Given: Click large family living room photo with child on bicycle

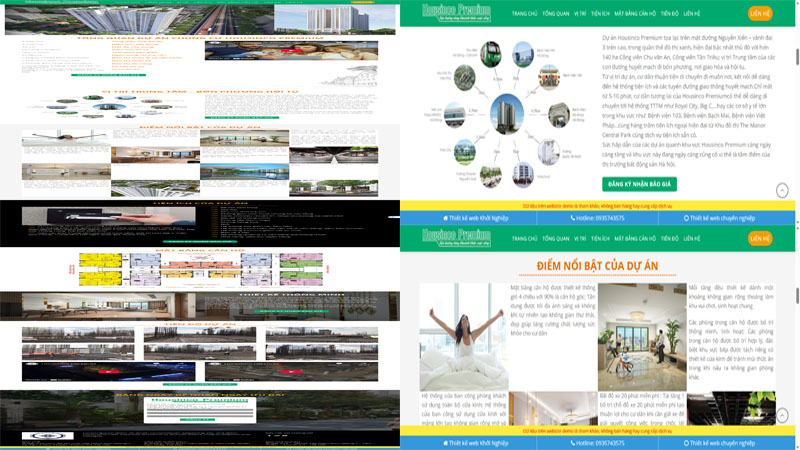Looking at the screenshot, I should pyautogui.click(x=642, y=337).
